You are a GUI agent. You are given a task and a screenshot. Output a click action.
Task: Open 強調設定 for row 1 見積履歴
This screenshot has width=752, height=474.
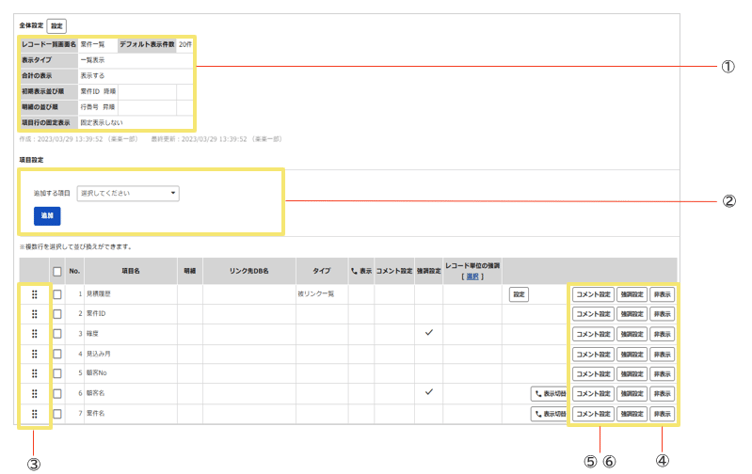coord(632,295)
